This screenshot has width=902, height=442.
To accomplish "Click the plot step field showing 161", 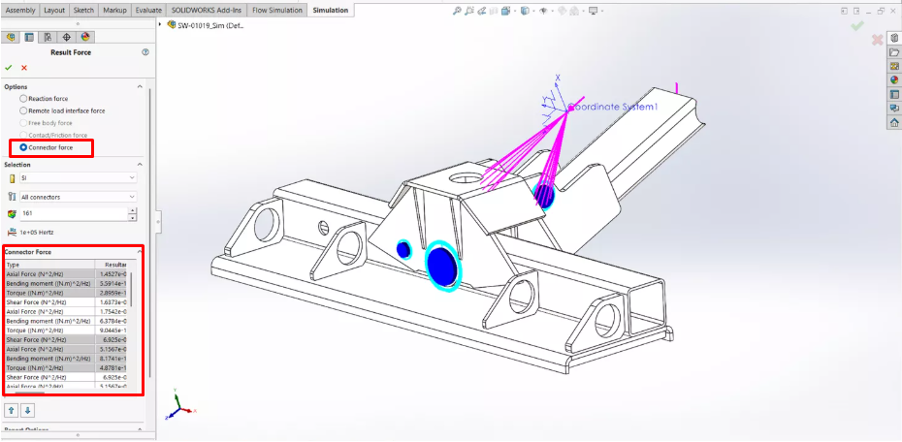I will click(74, 214).
